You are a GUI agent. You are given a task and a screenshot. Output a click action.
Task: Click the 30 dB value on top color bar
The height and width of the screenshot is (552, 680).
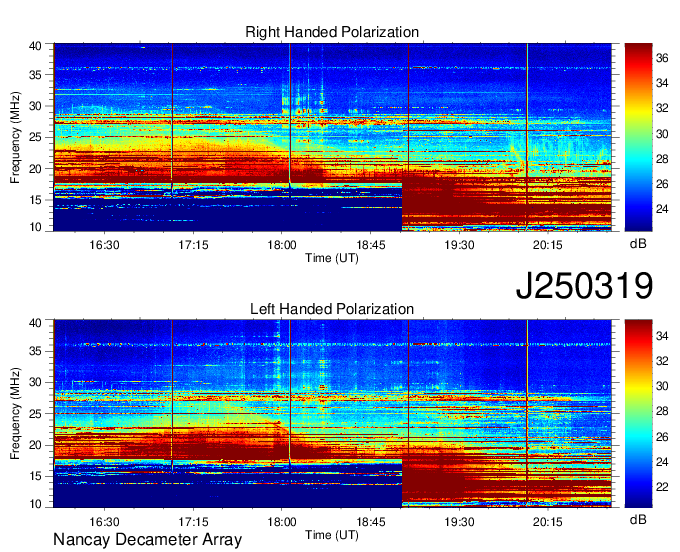662,134
